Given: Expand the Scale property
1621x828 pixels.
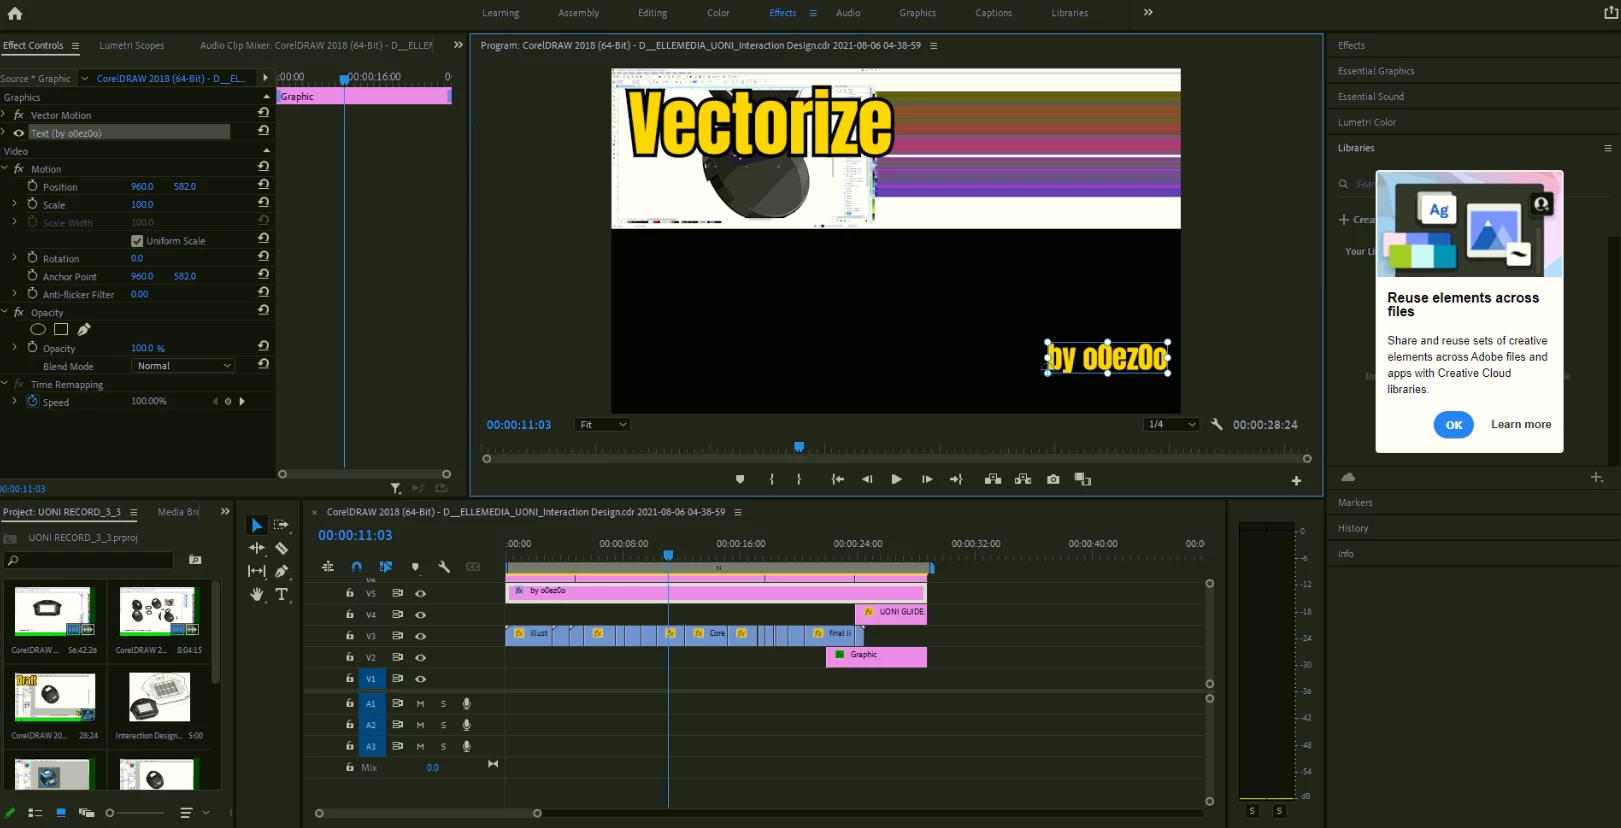Looking at the screenshot, I should (x=14, y=204).
